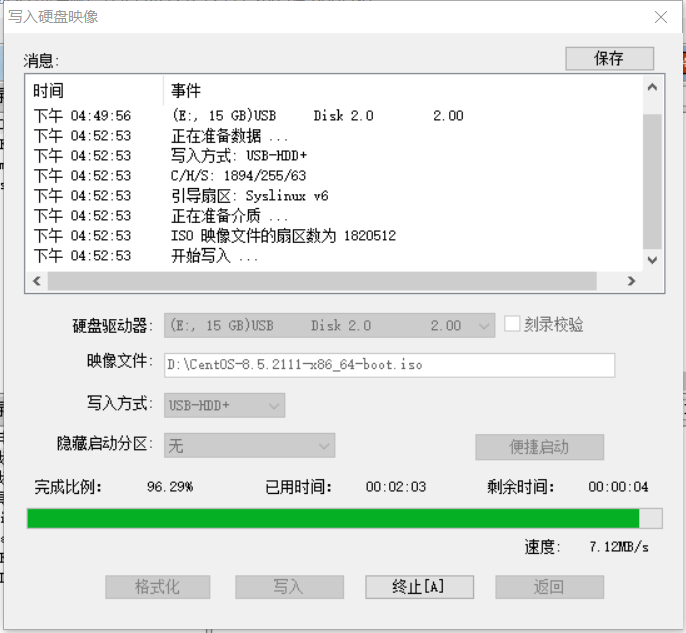Viewport: 686px width, 633px height.
Task: Click the 便捷启动 button
Action: 539,447
